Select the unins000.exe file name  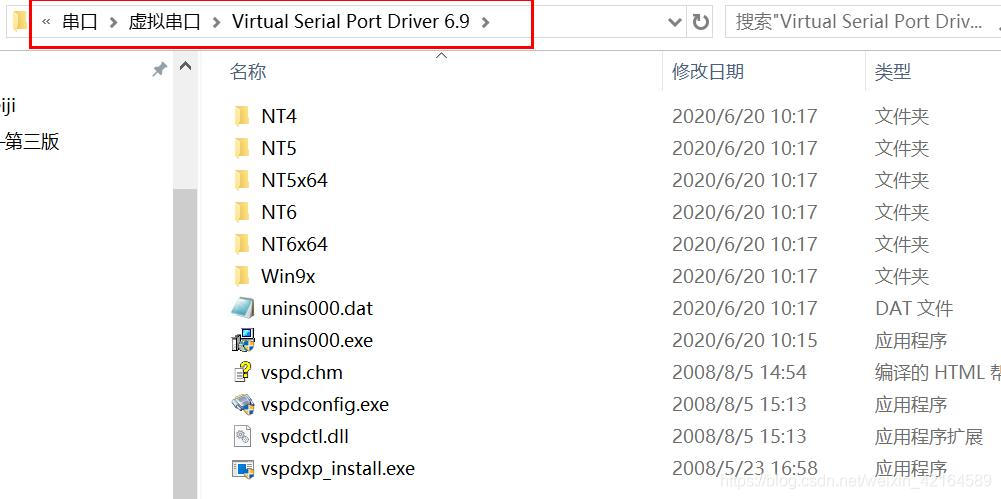pyautogui.click(x=317, y=340)
